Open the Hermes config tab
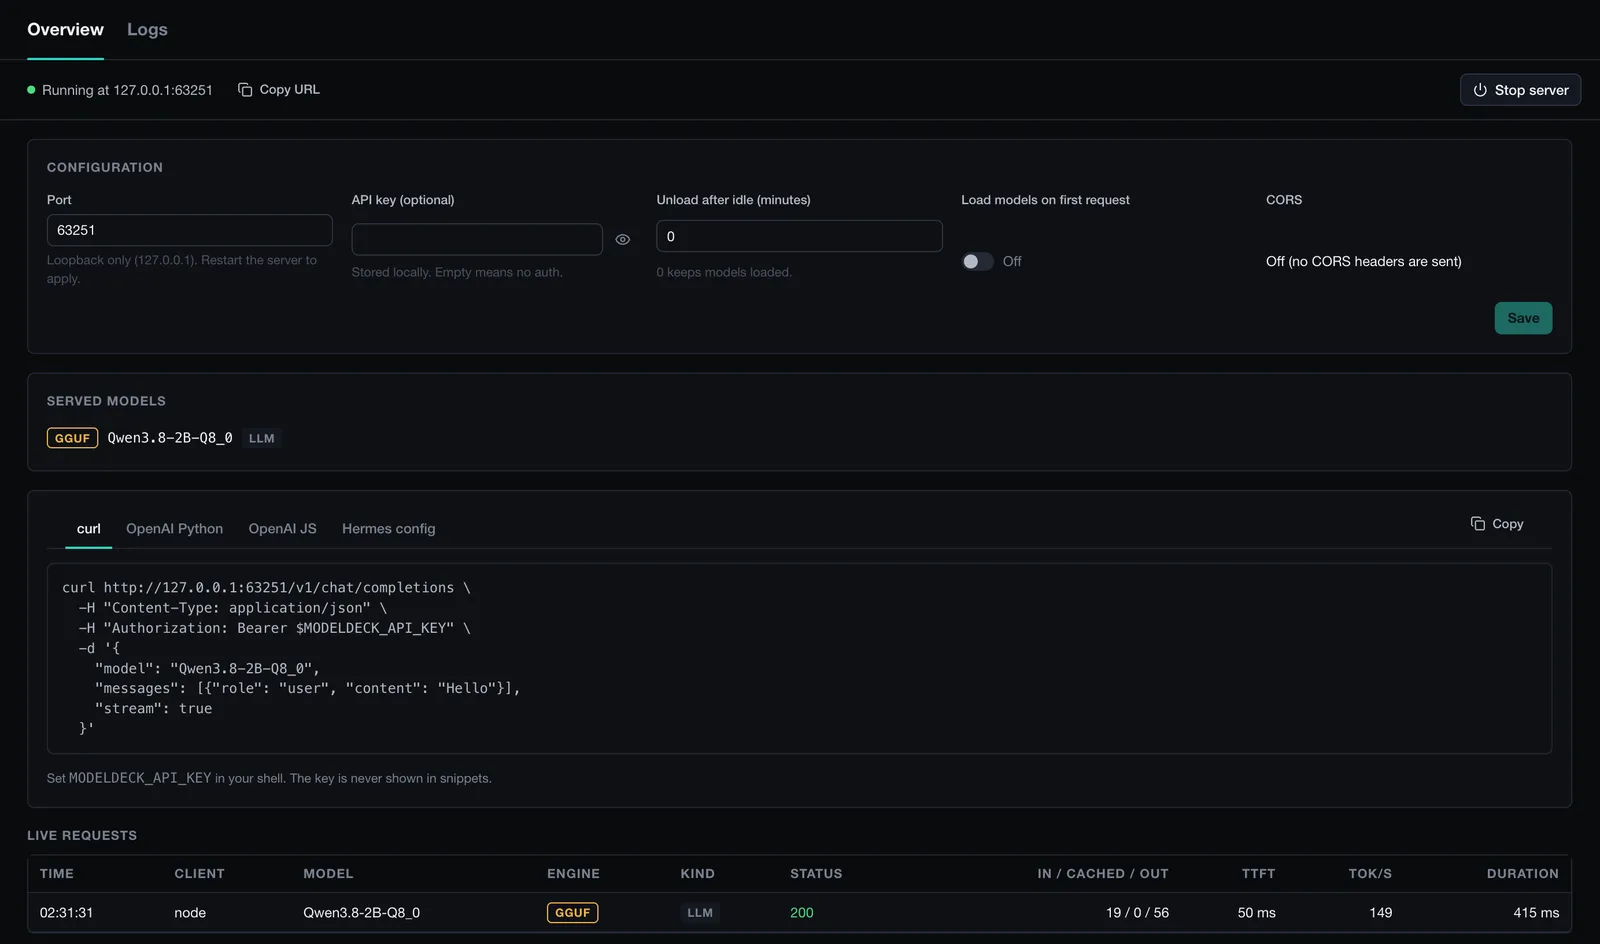The width and height of the screenshot is (1600, 944). tap(389, 528)
